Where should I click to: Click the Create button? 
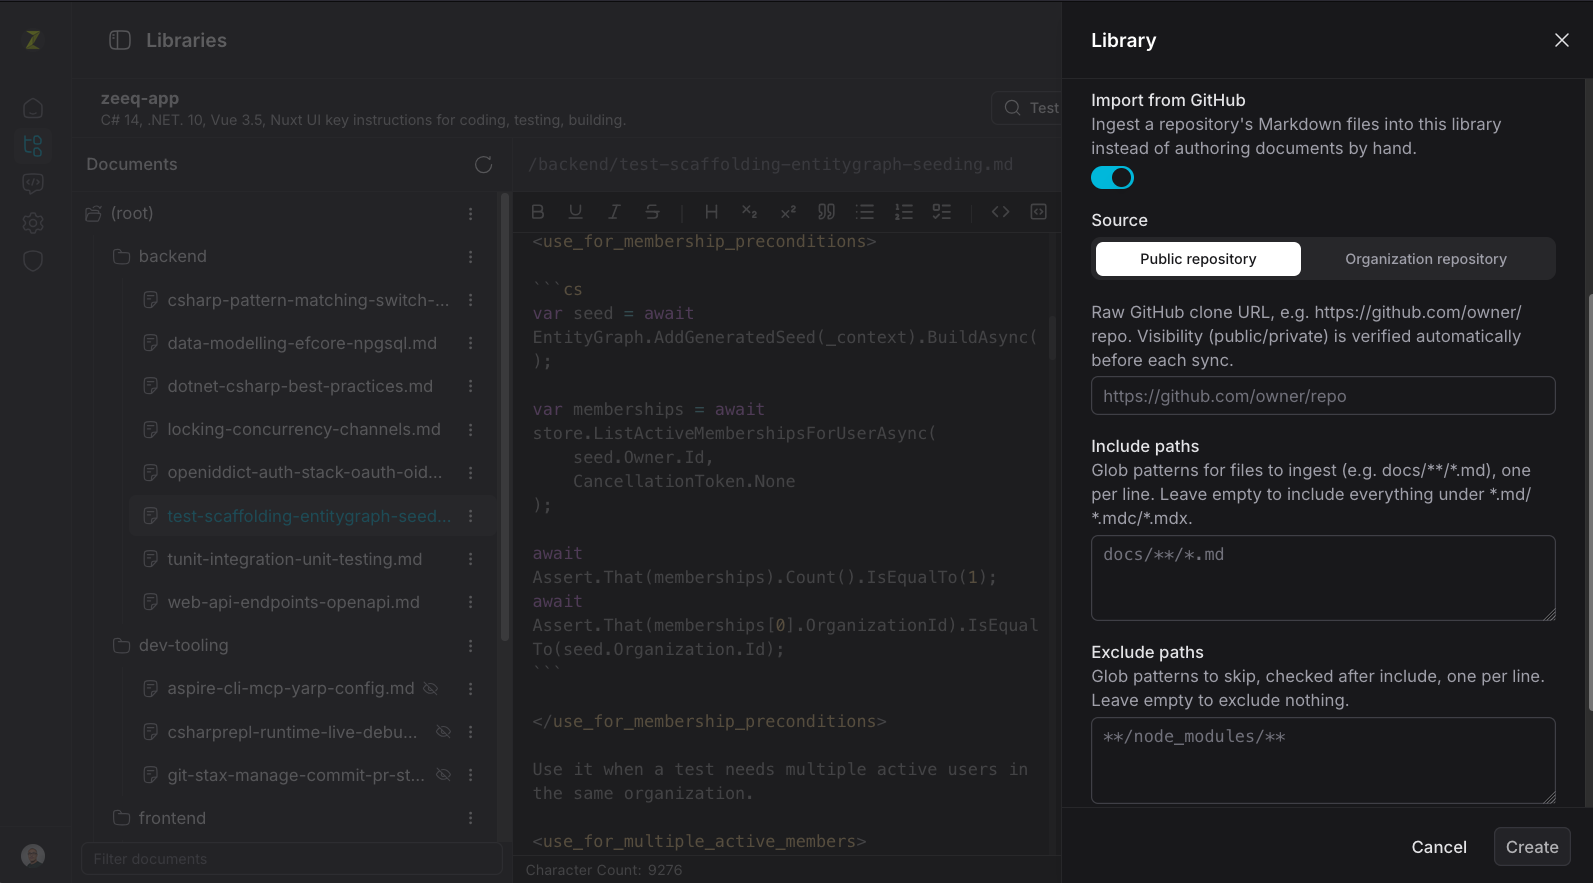1532,847
